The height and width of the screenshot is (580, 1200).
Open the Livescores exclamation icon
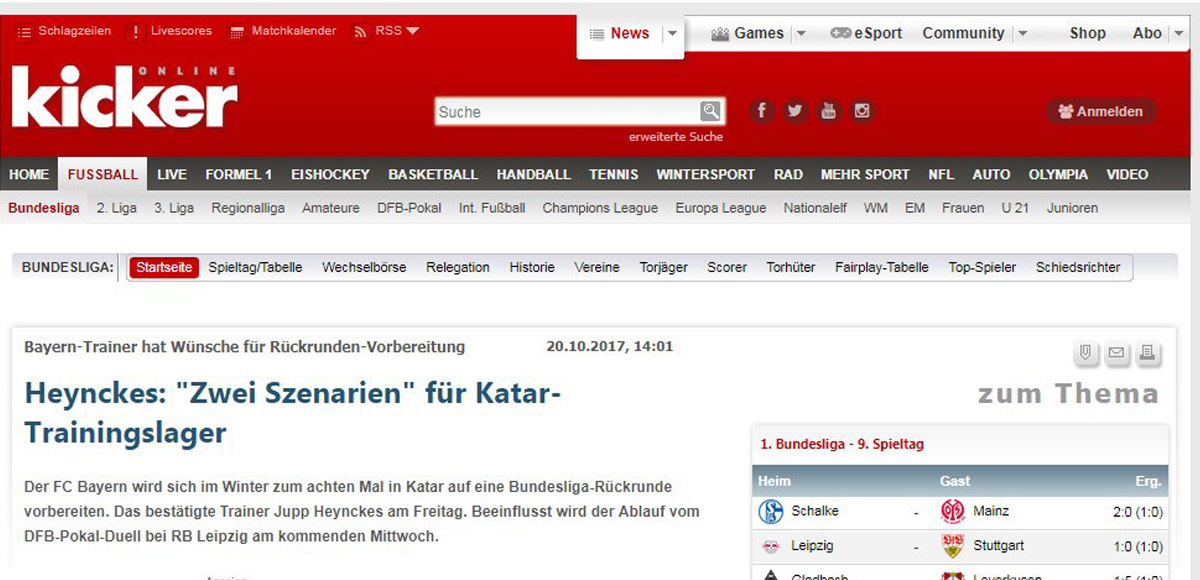(x=136, y=32)
